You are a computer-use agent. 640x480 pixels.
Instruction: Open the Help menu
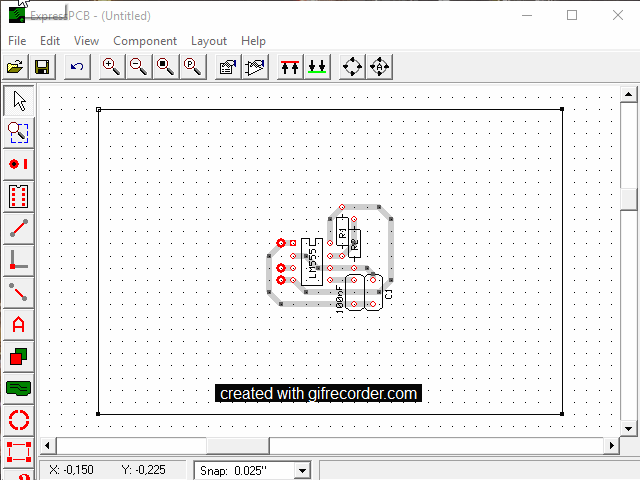253,41
